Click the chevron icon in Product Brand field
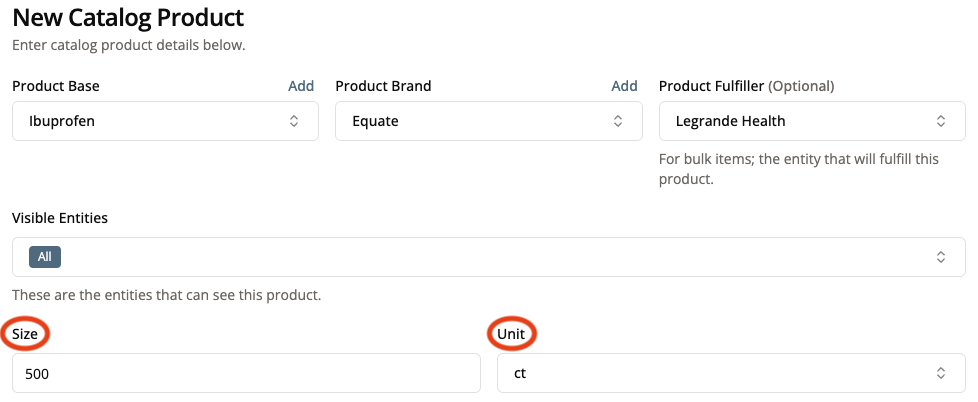This screenshot has height=402, width=978. (x=617, y=121)
